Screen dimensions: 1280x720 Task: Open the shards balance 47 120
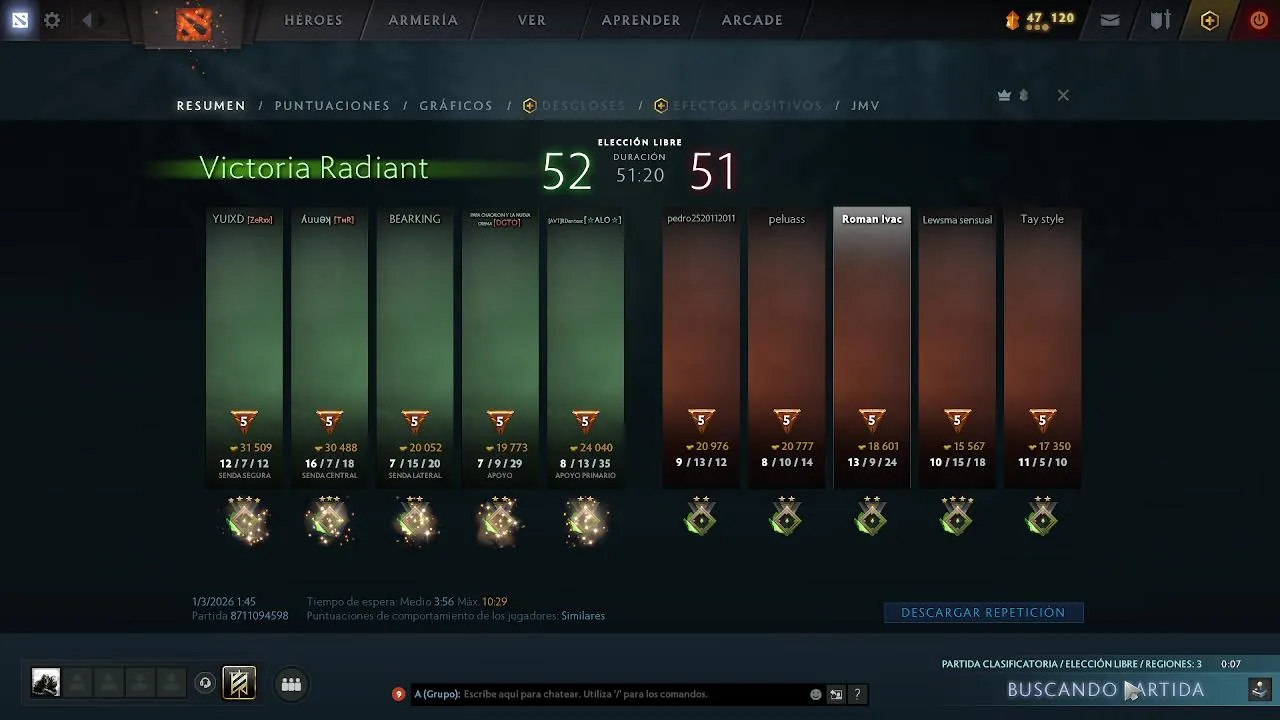(1040, 19)
